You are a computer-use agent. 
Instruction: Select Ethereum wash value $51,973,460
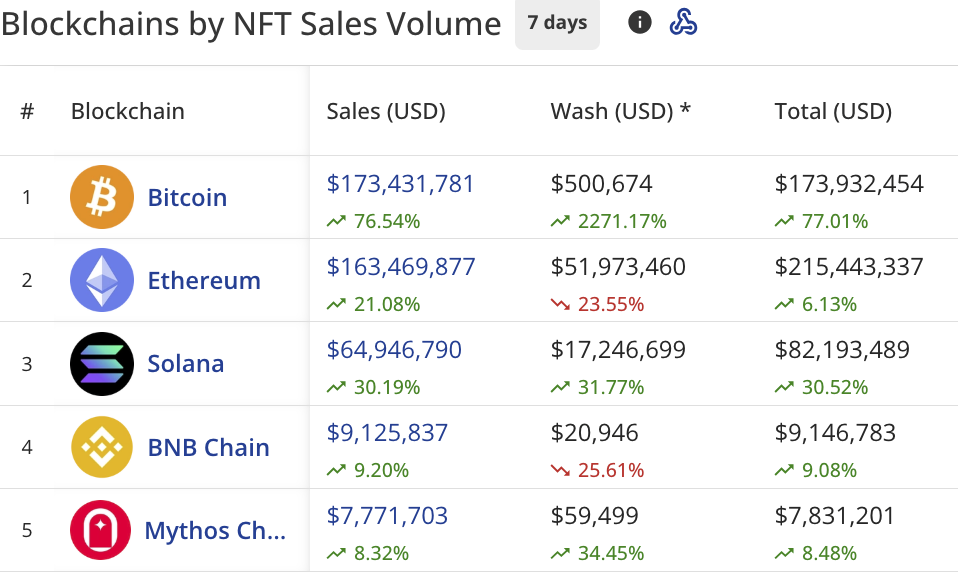point(618,266)
